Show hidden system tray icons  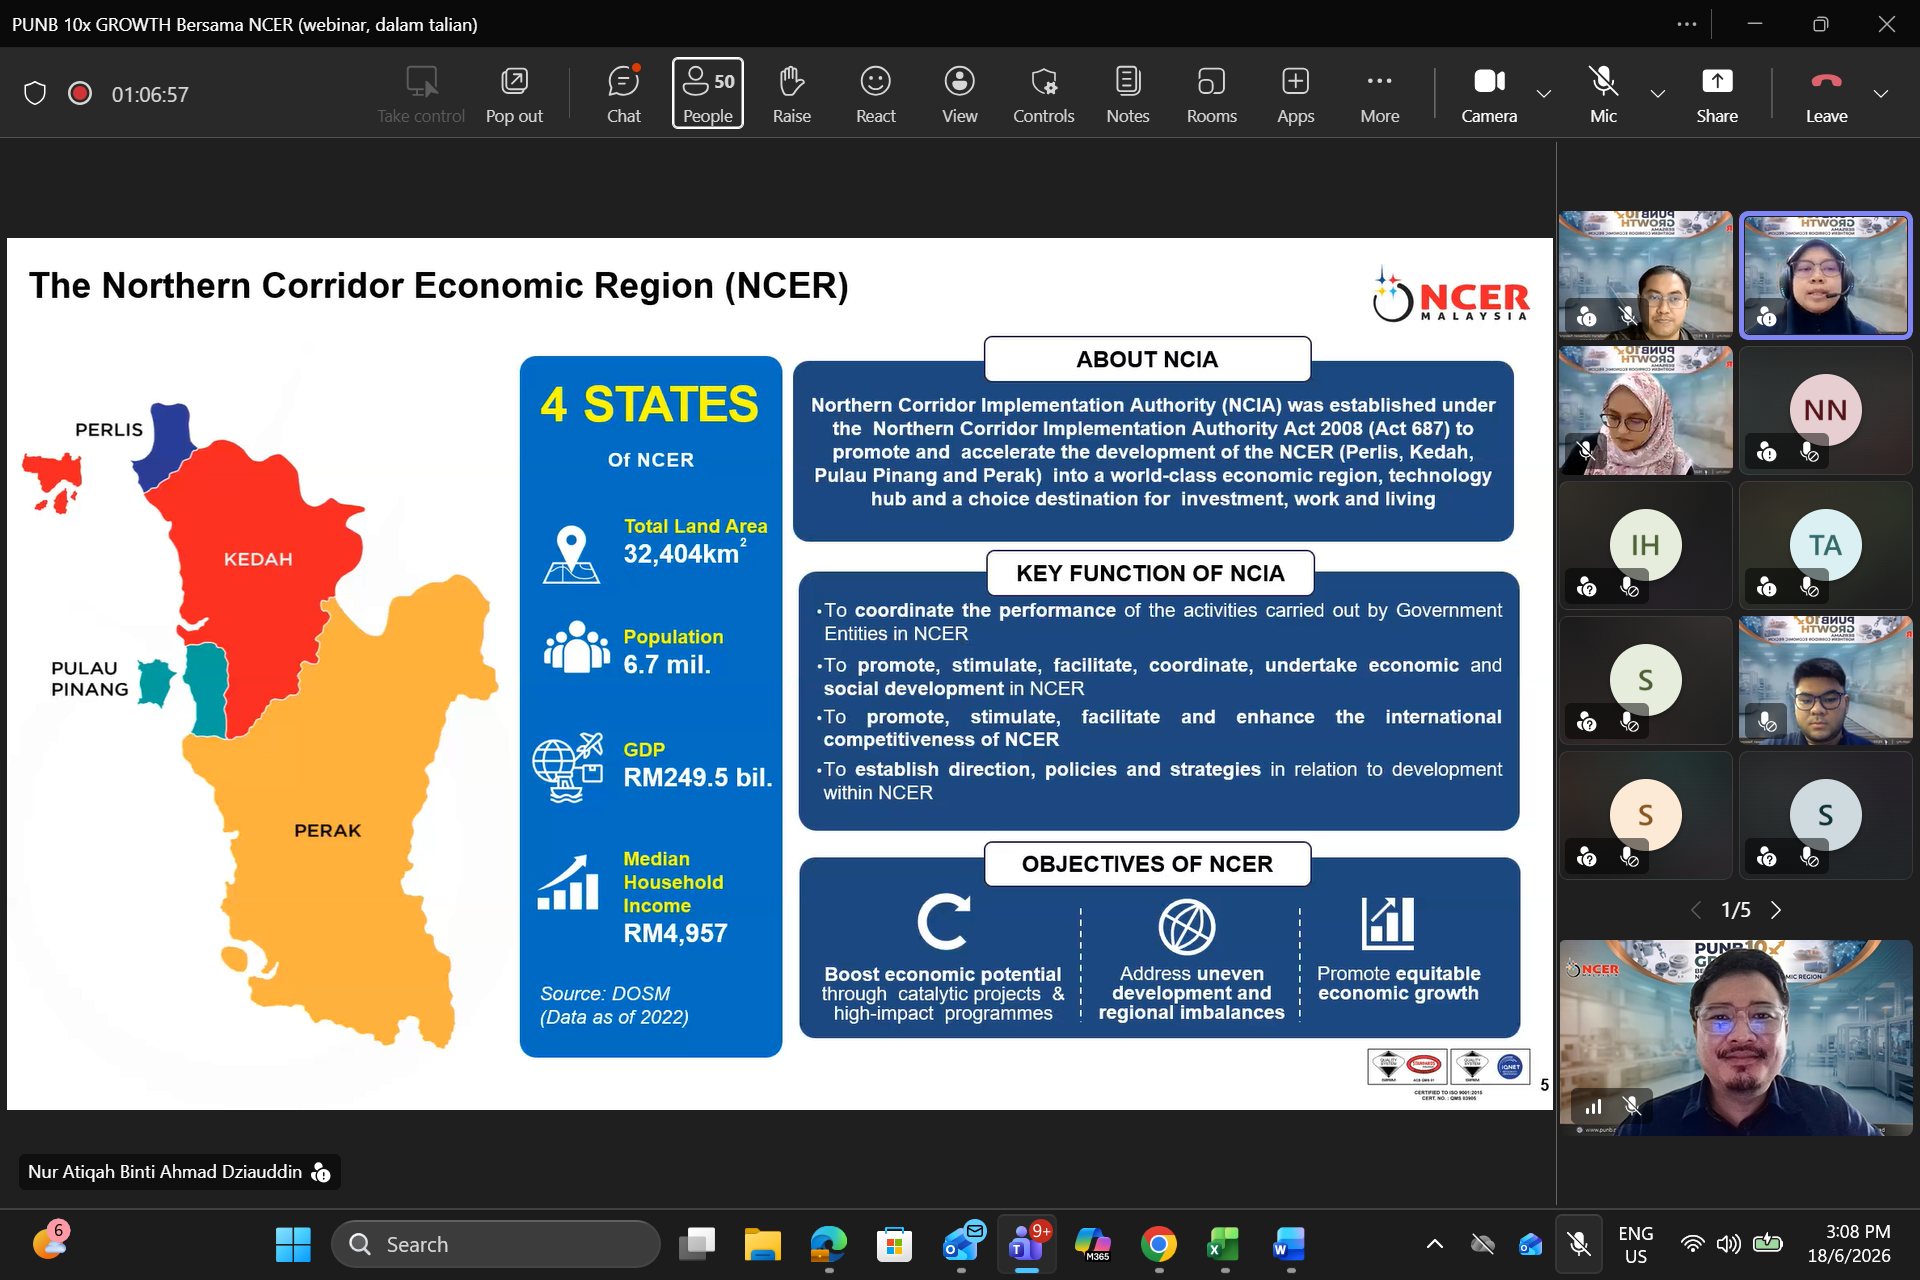[1434, 1245]
